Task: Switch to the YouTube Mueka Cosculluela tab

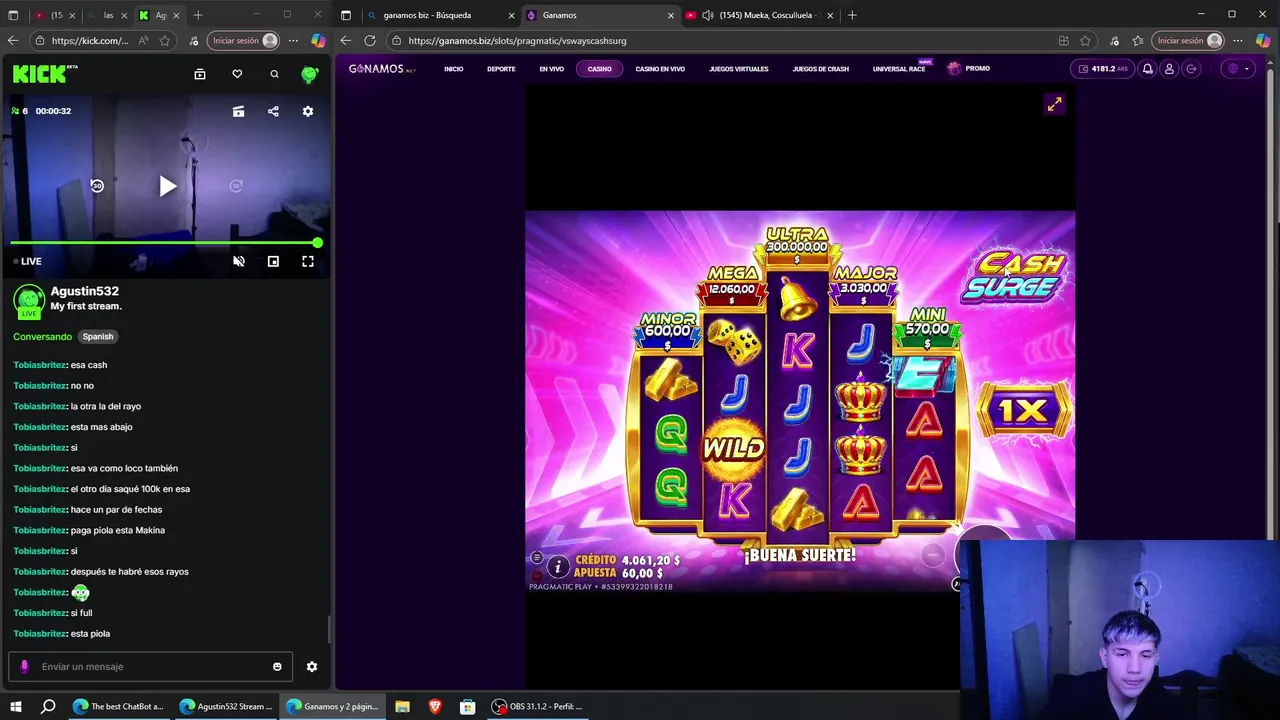Action: [x=758, y=15]
